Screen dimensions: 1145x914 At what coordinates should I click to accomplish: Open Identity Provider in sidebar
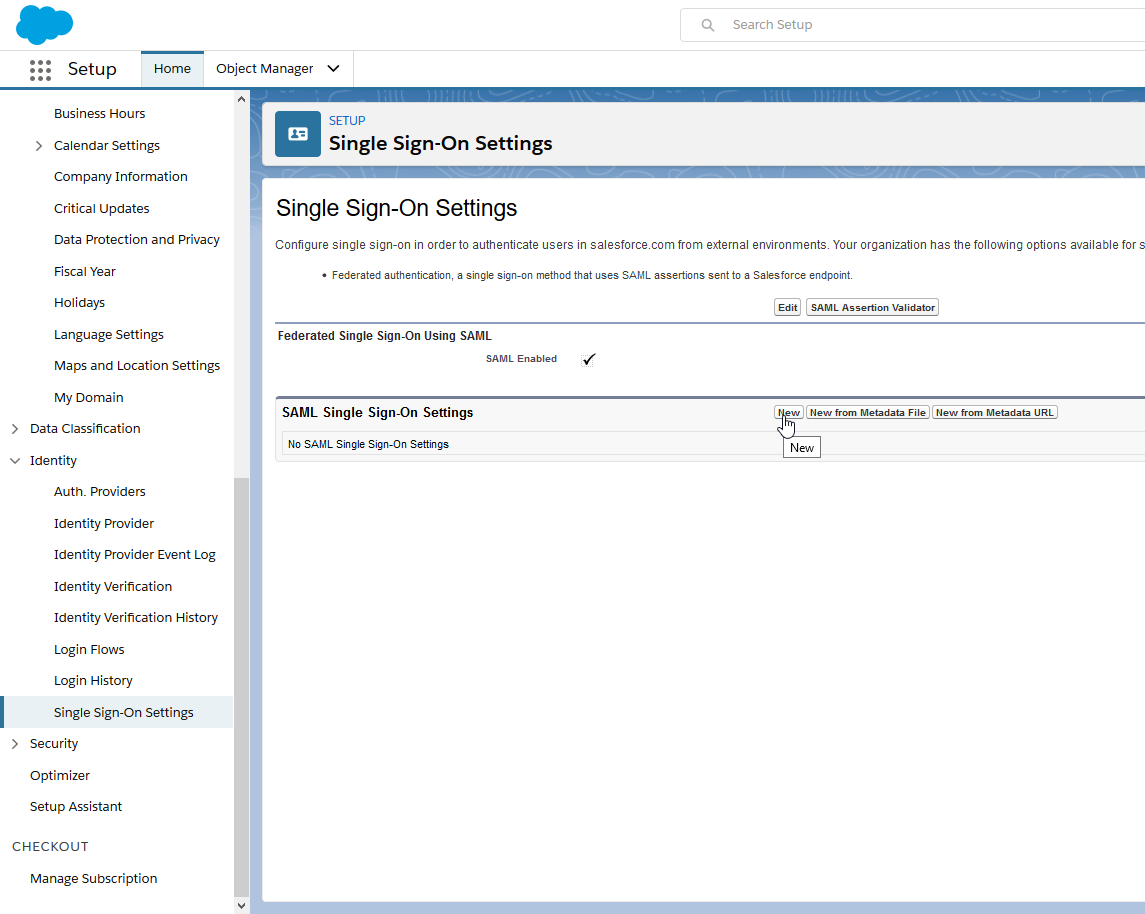point(104,524)
